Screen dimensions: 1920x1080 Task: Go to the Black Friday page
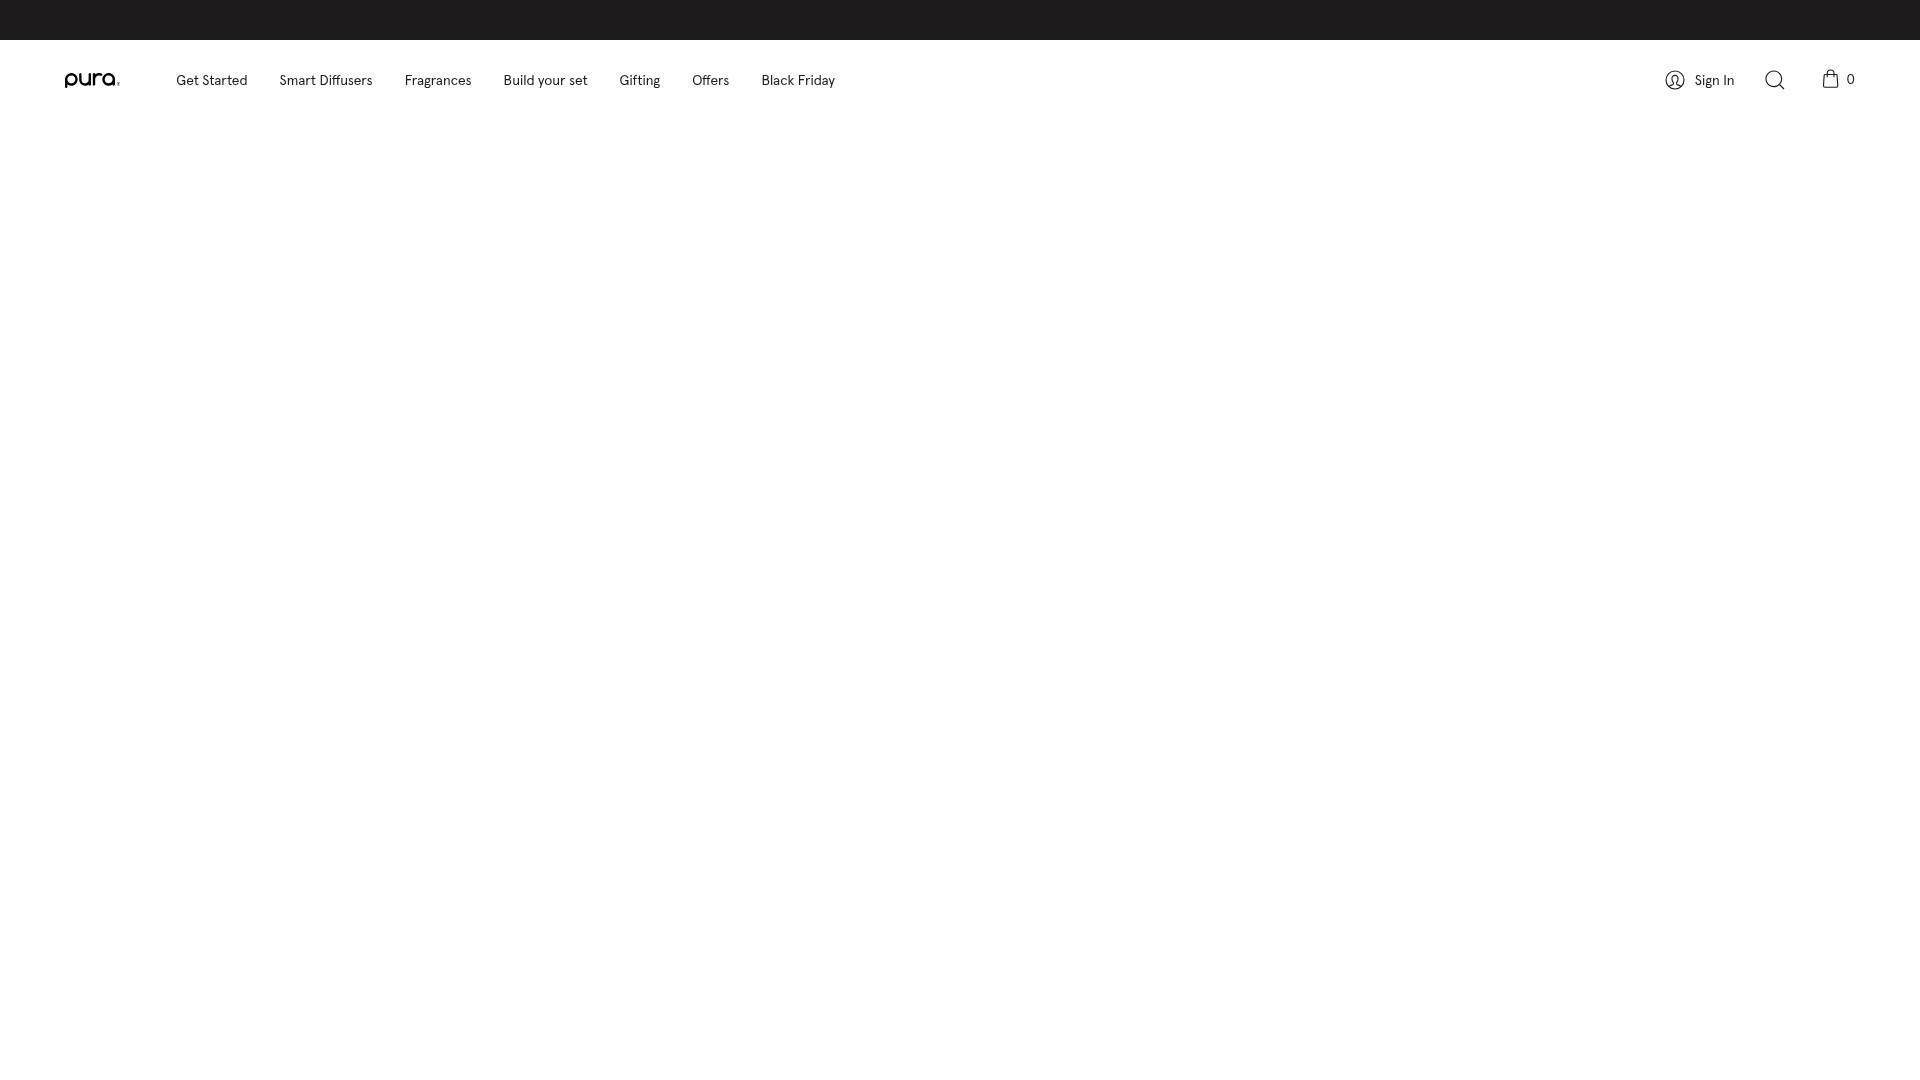798,80
